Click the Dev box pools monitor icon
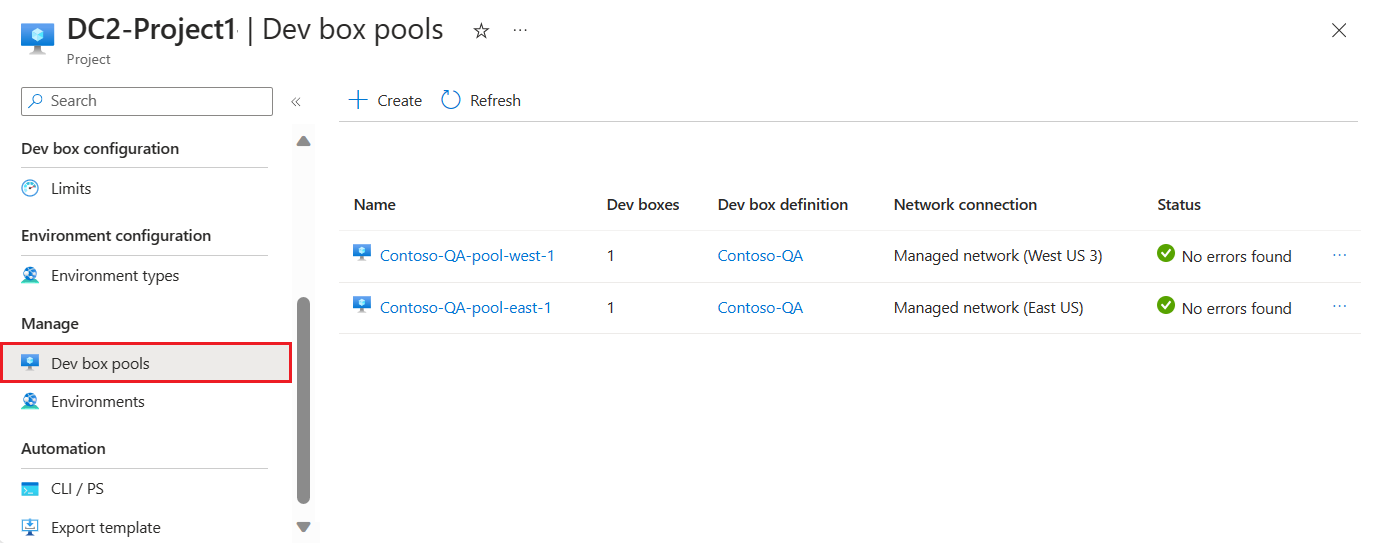Viewport: 1374px width, 545px height. pyautogui.click(x=30, y=362)
